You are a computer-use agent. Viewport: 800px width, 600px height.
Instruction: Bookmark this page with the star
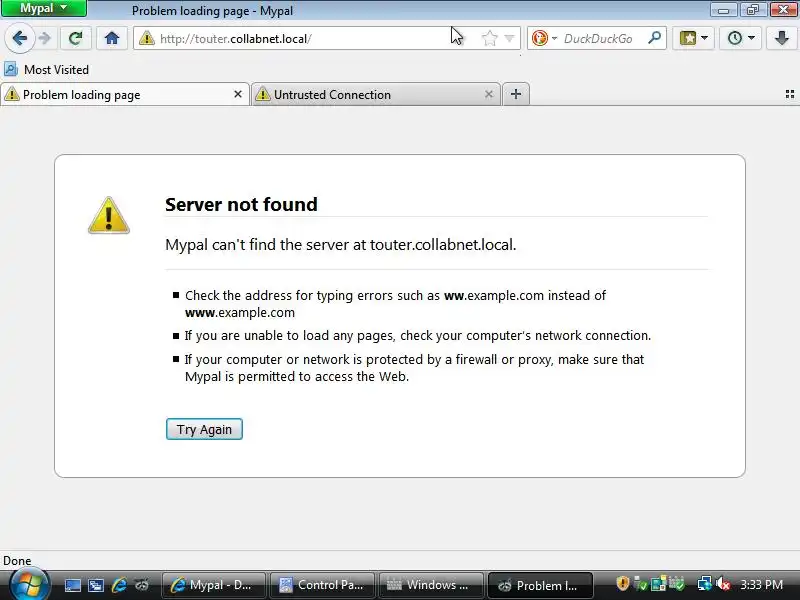pos(489,38)
